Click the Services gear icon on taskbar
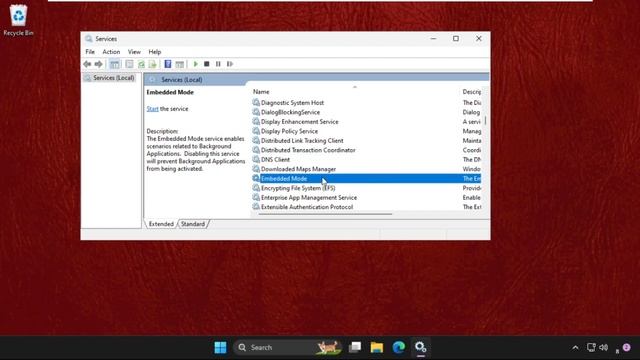 coord(421,347)
